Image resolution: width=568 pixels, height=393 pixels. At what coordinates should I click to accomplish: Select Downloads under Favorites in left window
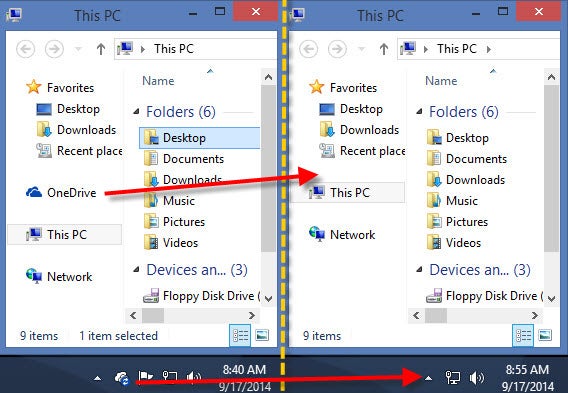(x=76, y=130)
